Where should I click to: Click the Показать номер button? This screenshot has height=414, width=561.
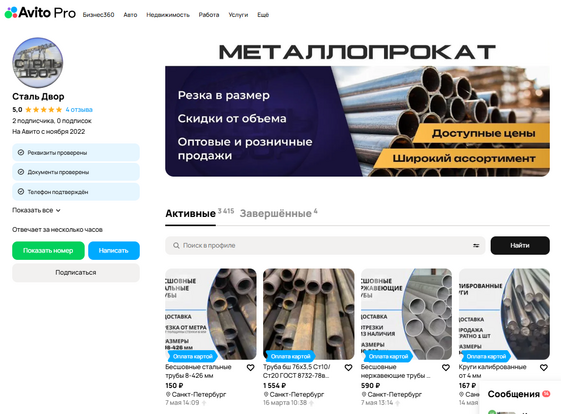48,250
